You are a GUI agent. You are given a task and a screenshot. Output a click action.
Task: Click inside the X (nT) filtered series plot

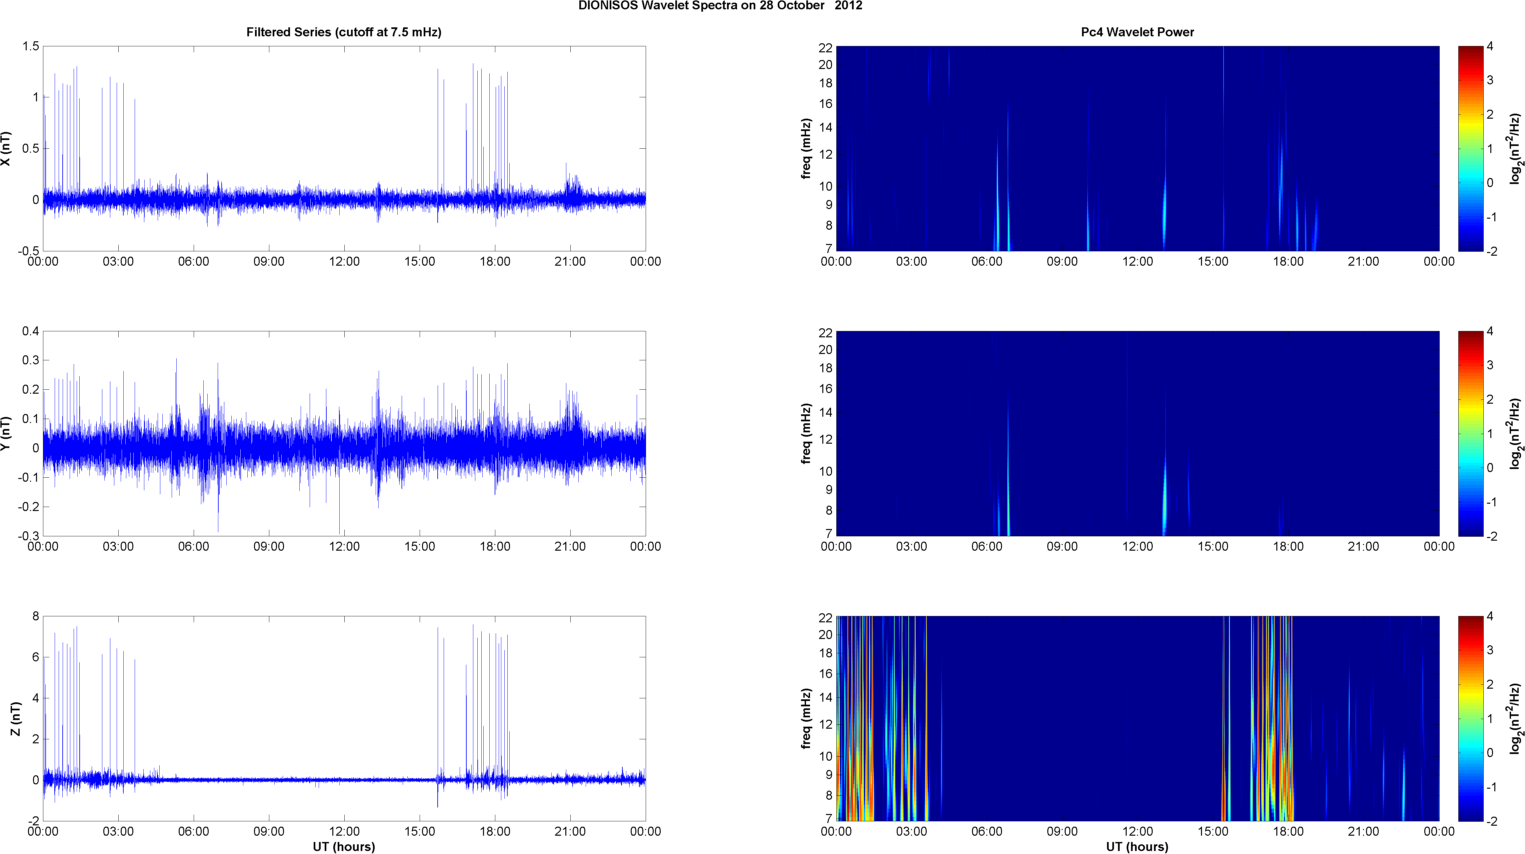tap(344, 148)
